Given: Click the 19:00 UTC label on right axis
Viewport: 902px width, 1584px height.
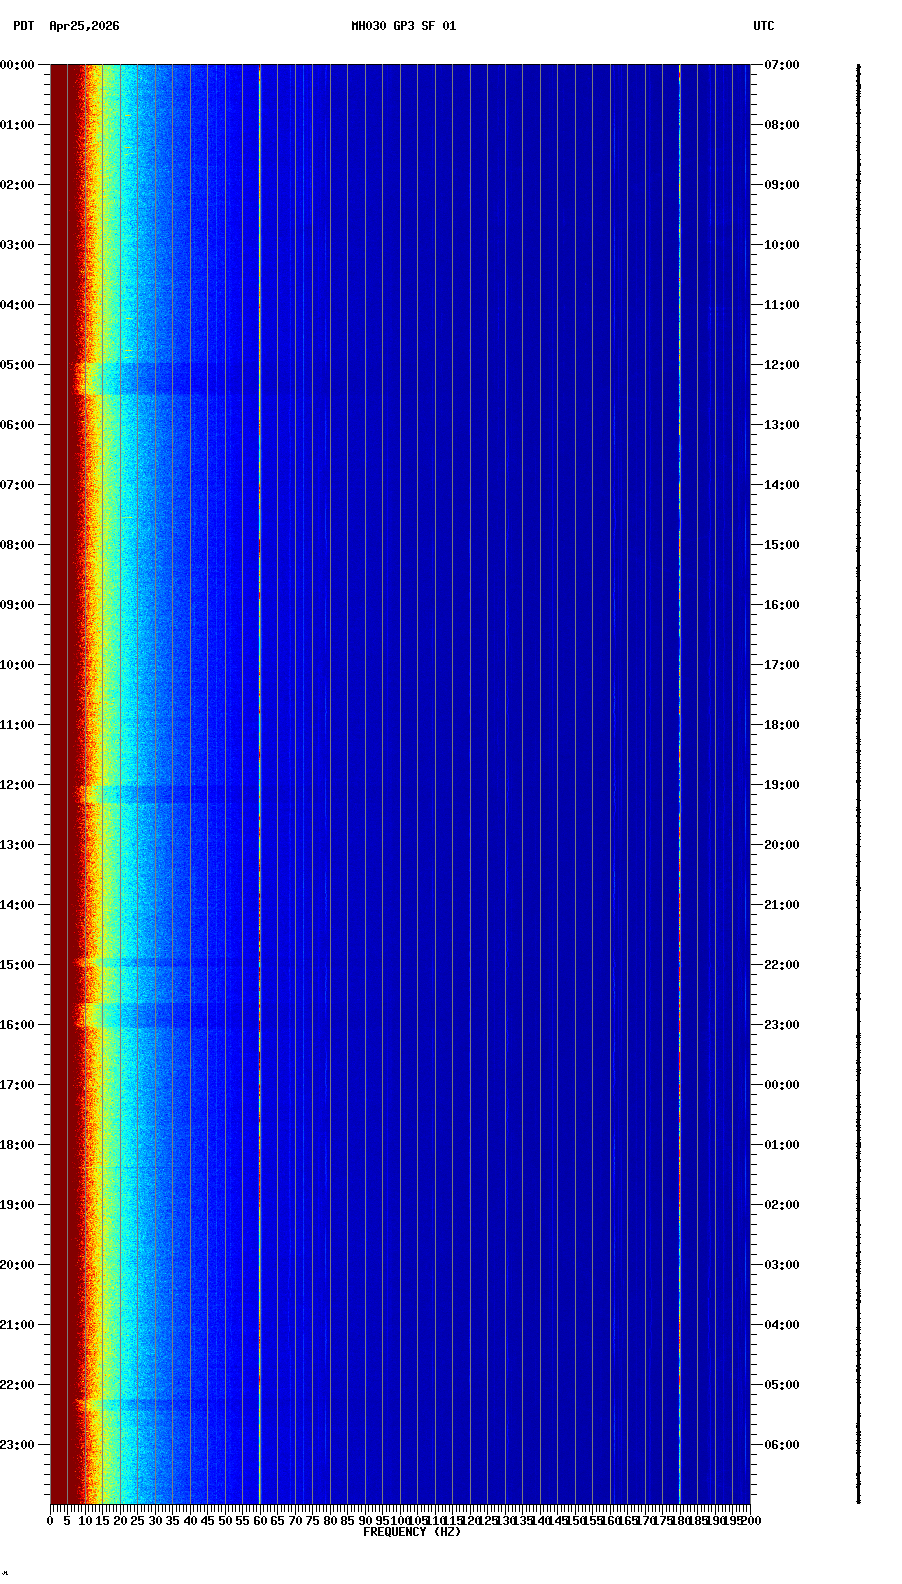Looking at the screenshot, I should coord(782,785).
